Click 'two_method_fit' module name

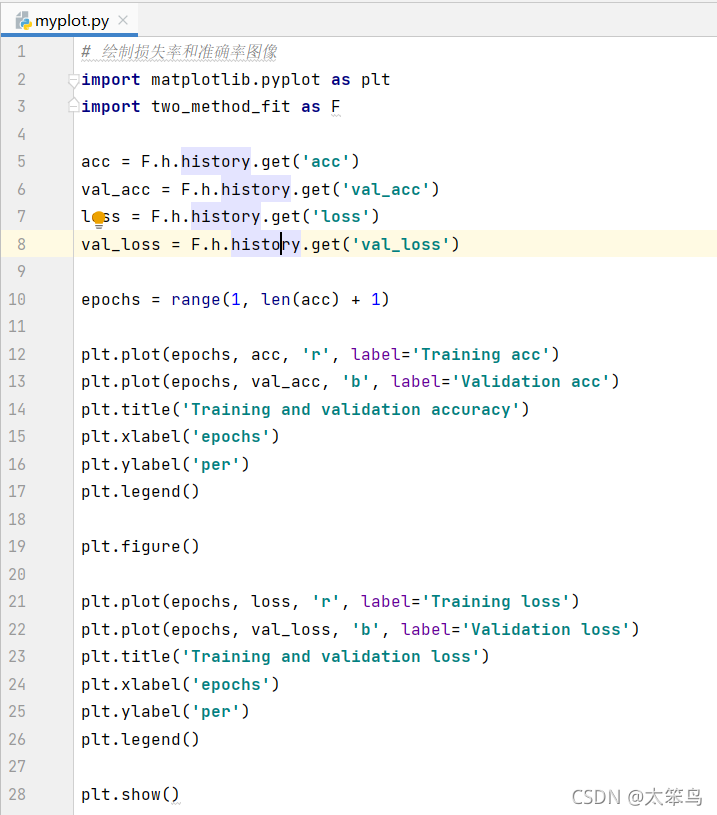click(220, 107)
